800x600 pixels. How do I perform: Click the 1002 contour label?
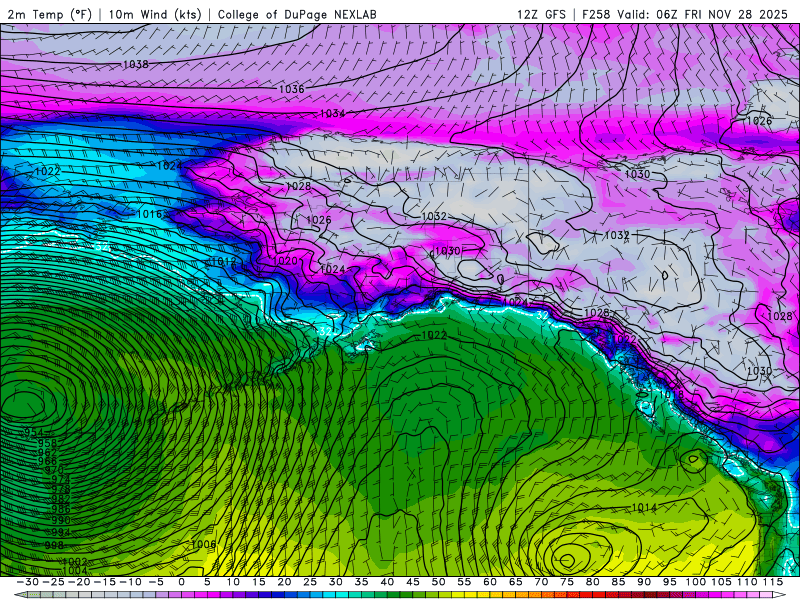74,561
